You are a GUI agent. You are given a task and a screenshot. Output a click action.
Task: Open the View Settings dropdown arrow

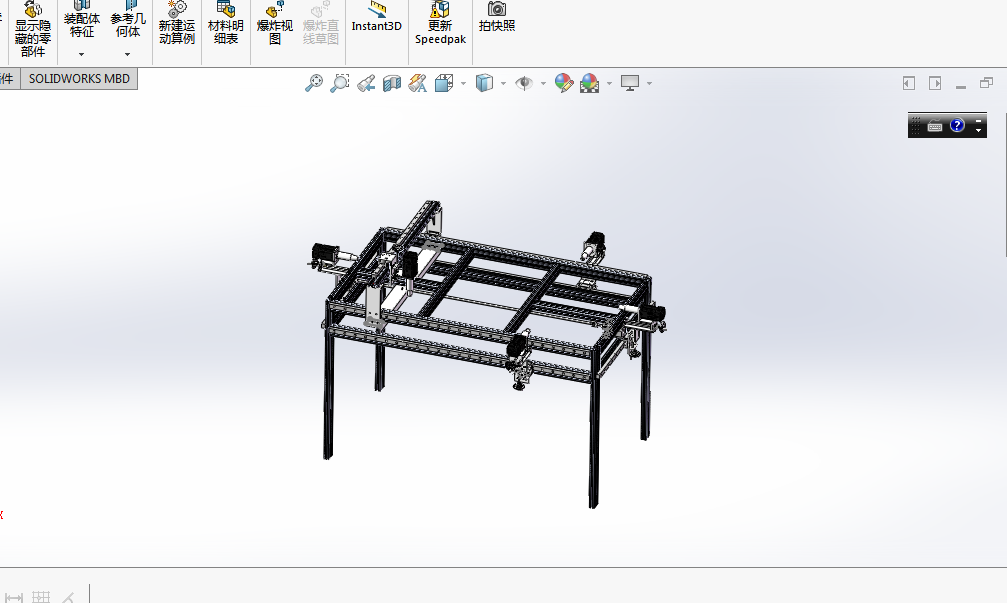click(649, 83)
